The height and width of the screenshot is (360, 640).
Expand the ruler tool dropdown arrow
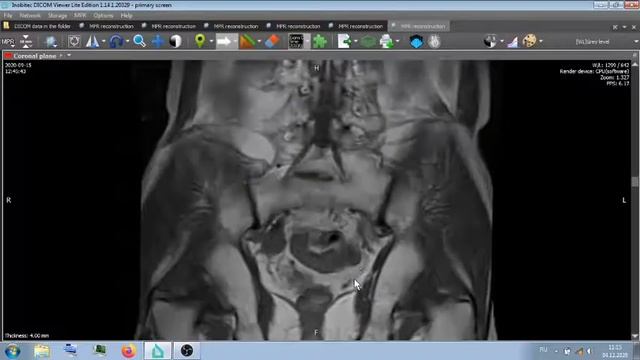[259, 41]
